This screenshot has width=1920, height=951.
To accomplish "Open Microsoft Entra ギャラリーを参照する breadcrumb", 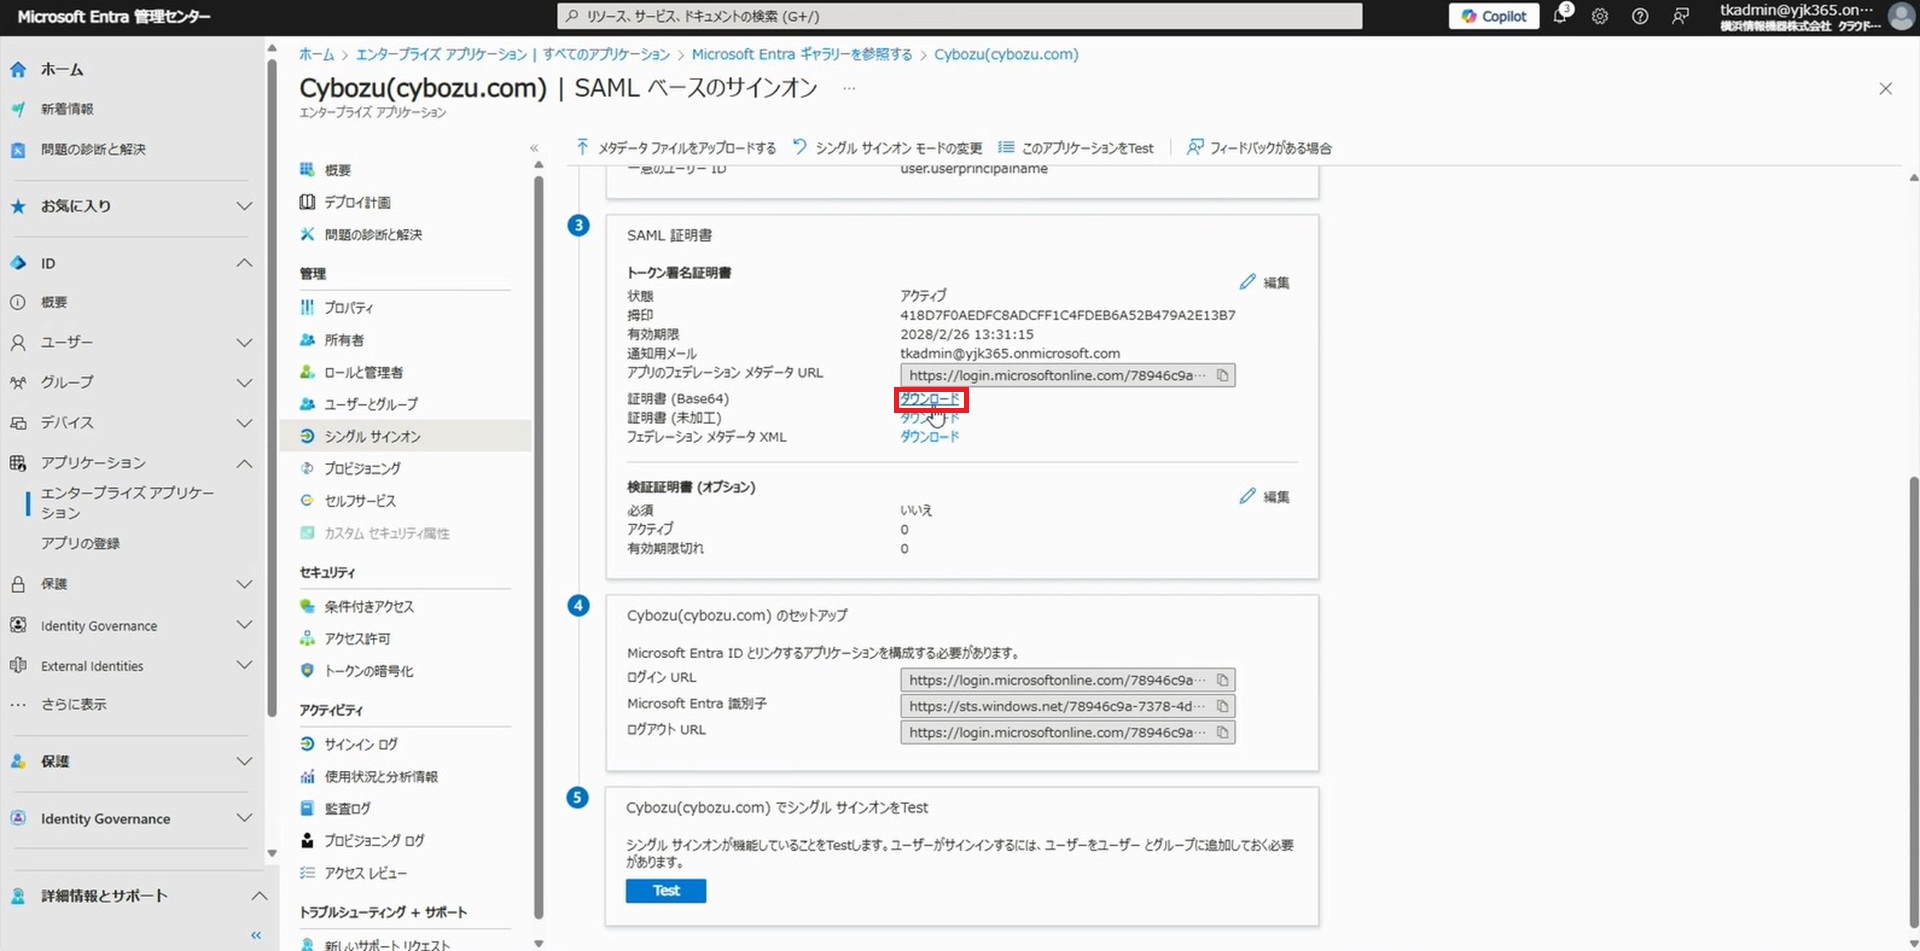I will coord(802,54).
